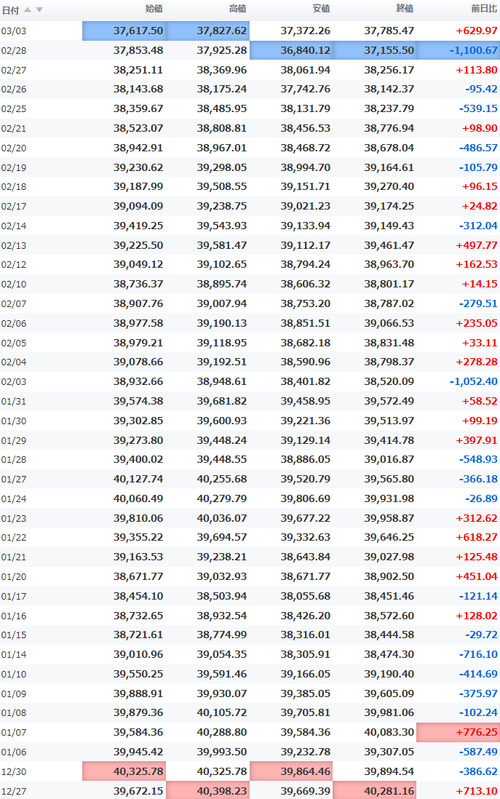500x799 pixels.
Task: Select the 01/07 close 40,083.30
Action: point(389,732)
